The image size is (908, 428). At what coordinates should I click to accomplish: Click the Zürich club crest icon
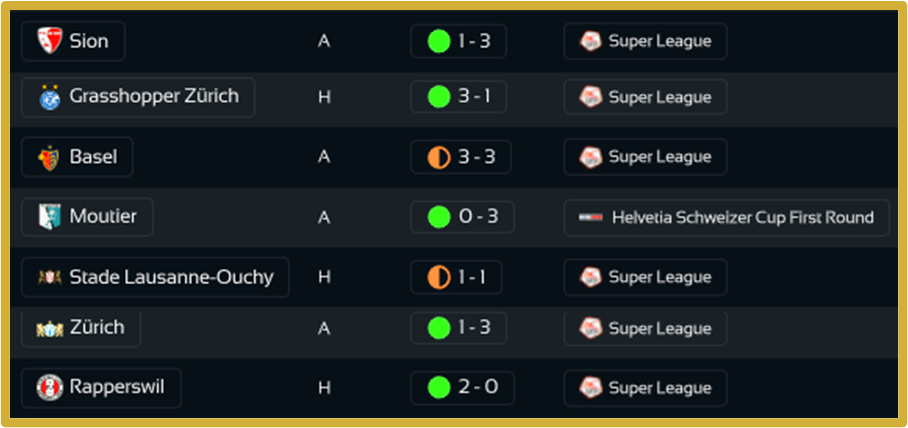[x=49, y=328]
